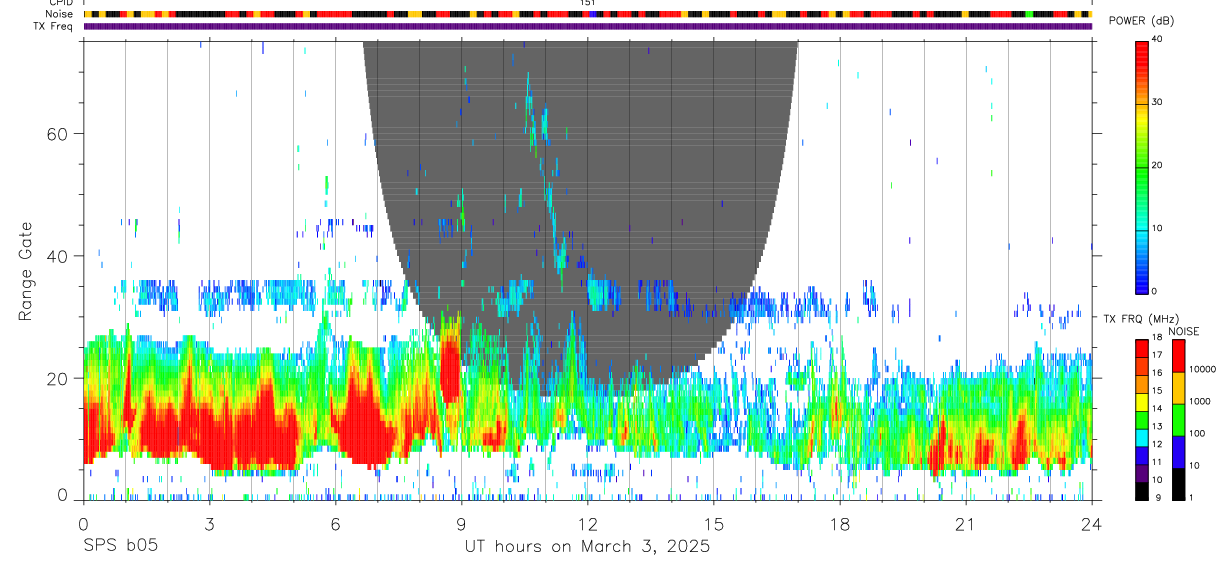The height and width of the screenshot is (567, 1228).
Task: Click the 24 tick on the UT hours axis
Action: tap(1091, 524)
